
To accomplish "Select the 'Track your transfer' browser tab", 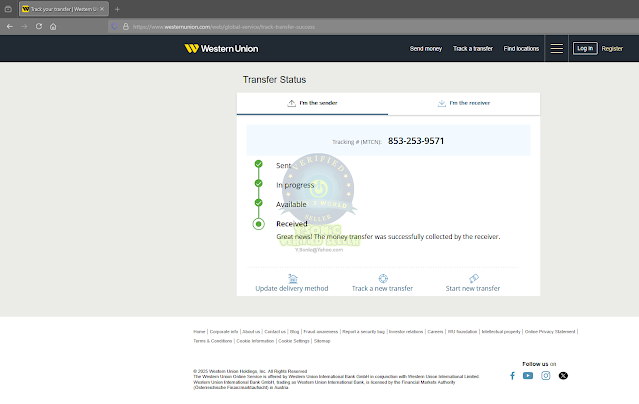I will [64, 9].
